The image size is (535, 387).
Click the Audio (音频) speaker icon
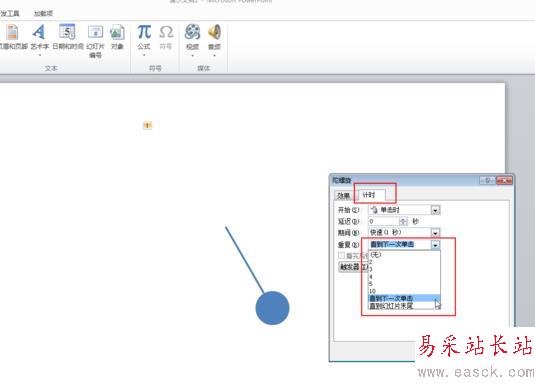214,32
